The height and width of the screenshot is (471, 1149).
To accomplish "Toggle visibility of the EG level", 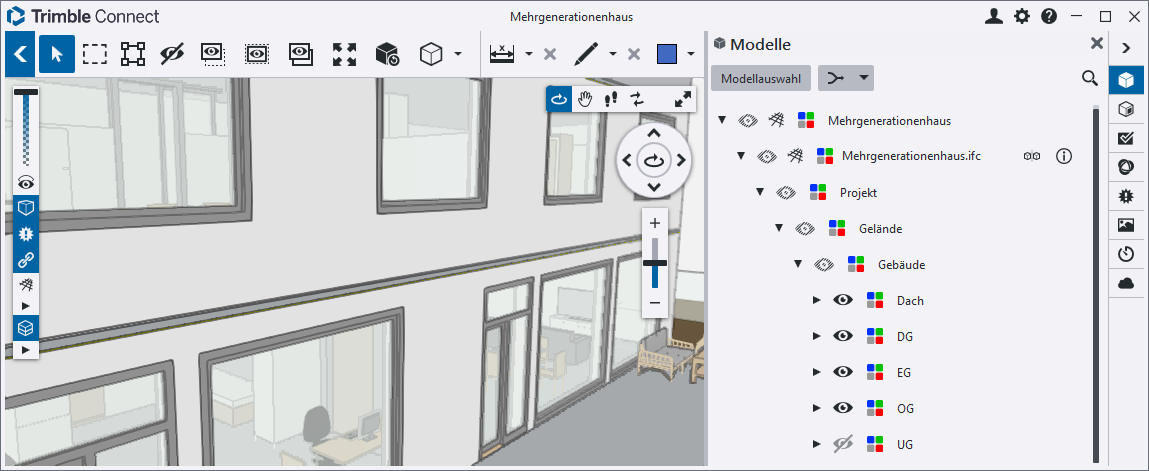I will (843, 372).
